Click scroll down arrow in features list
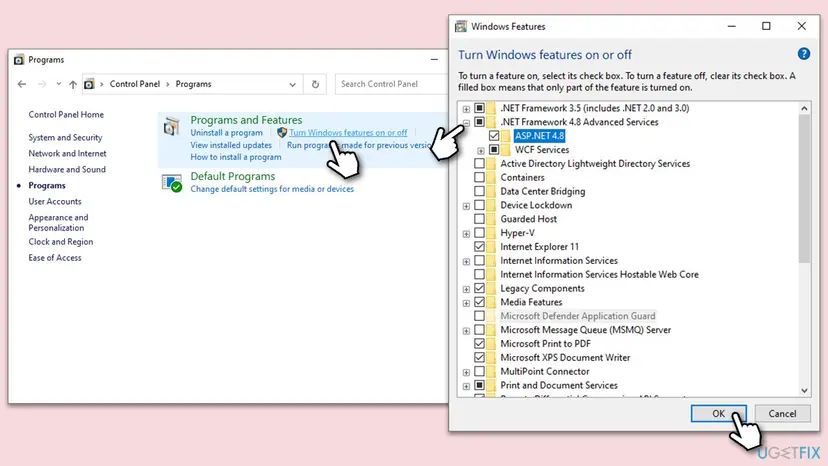The image size is (828, 466). click(x=804, y=391)
